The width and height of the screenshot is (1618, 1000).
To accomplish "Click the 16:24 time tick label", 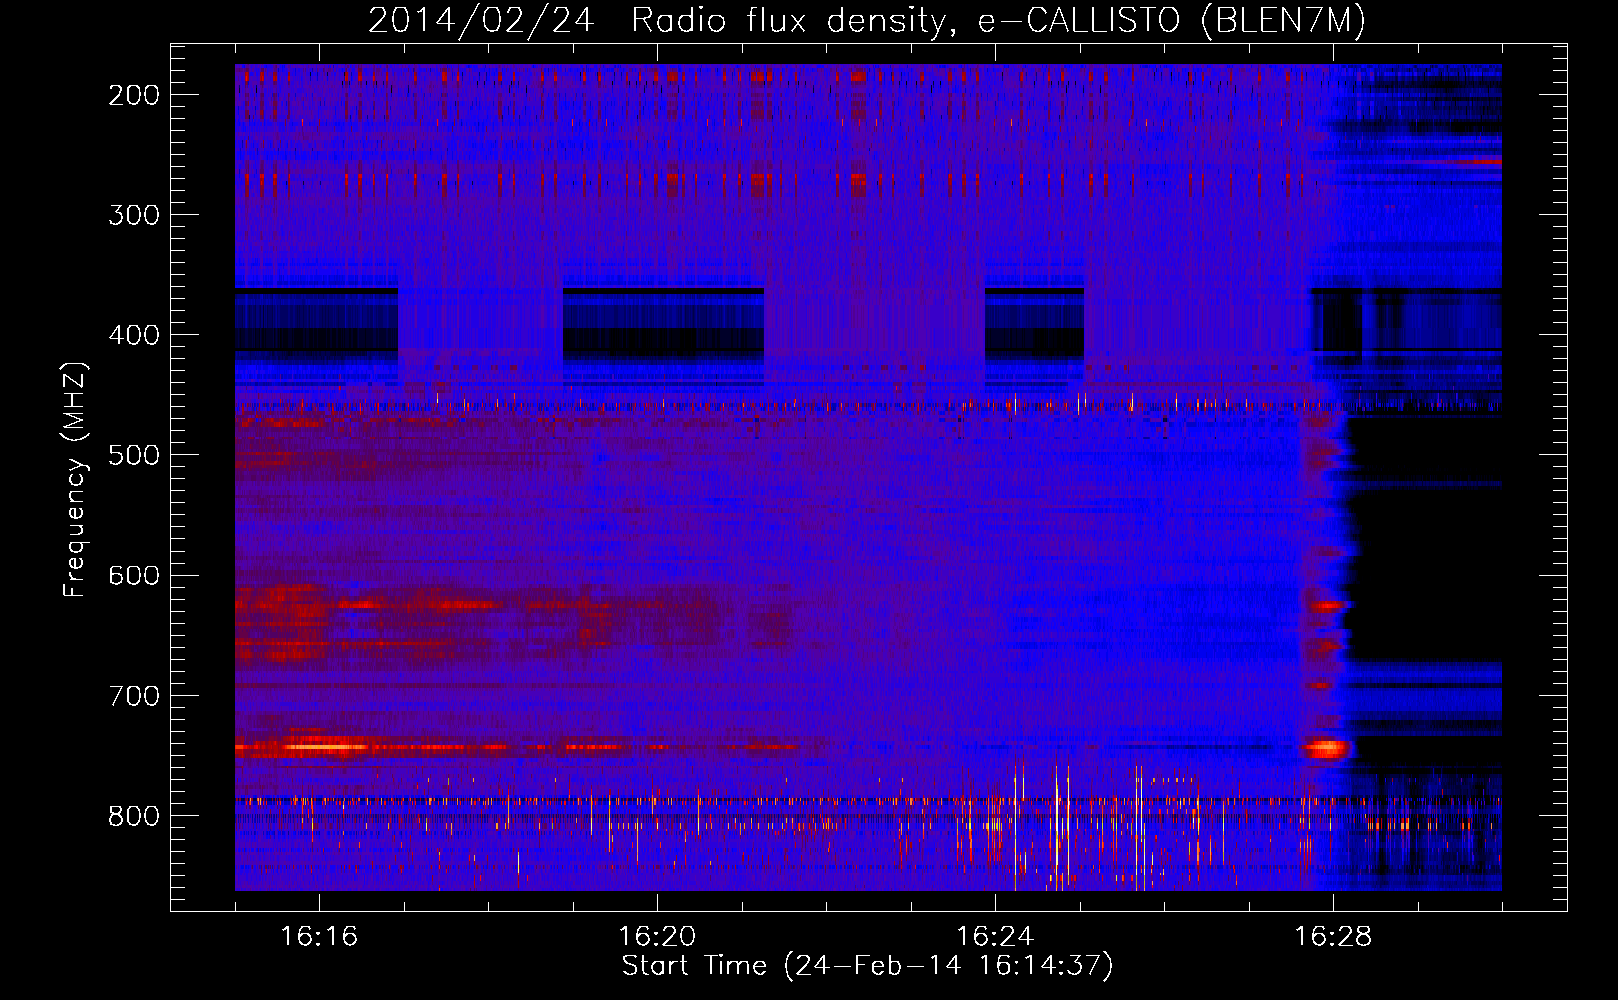I will (995, 936).
